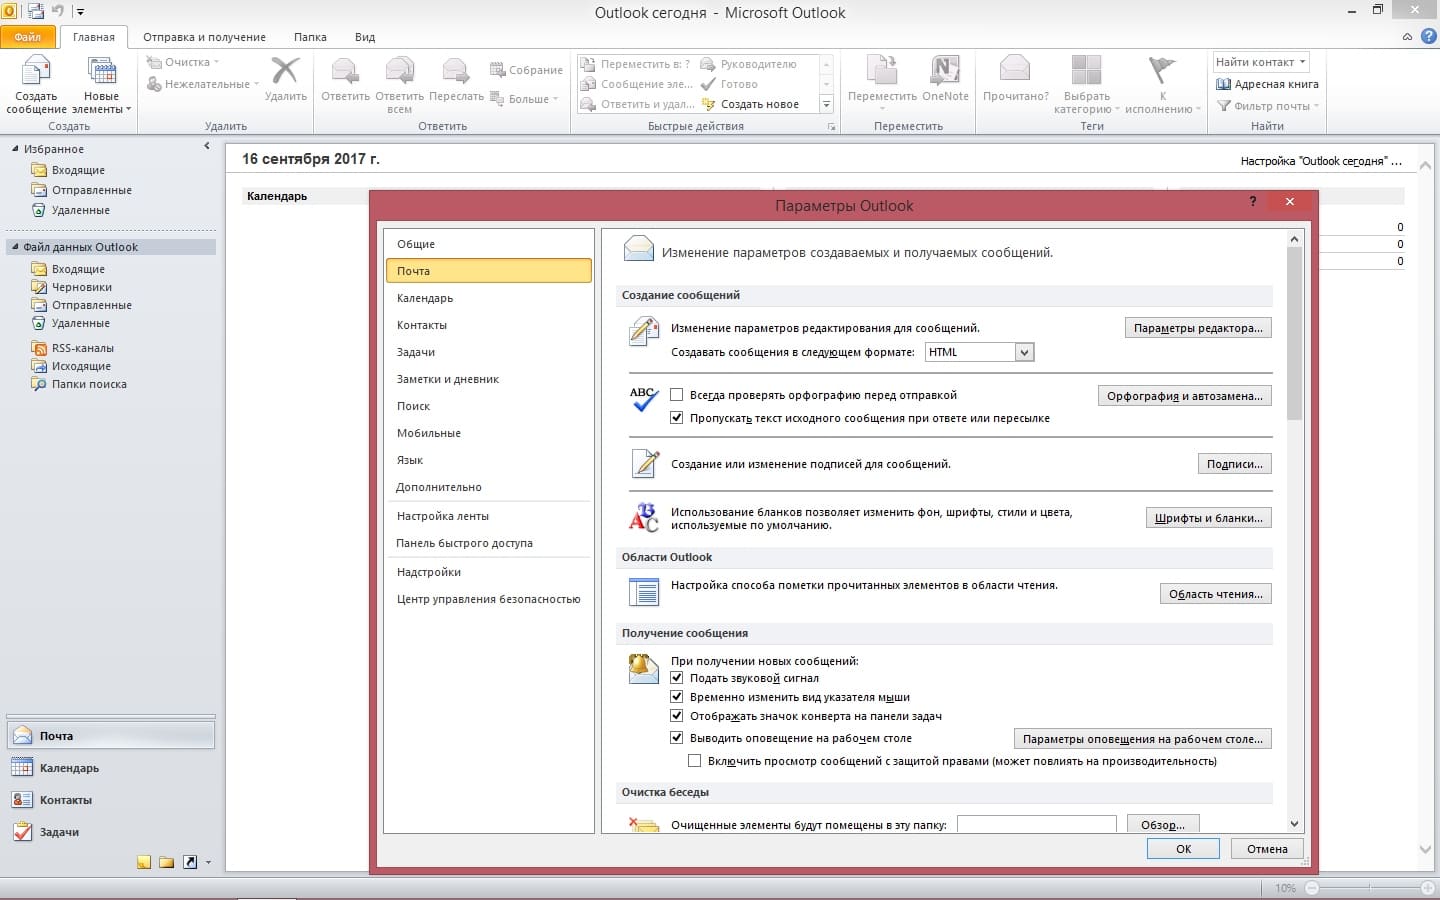The image size is (1440, 900).
Task: Open the Address book (Адресная книга)
Action: (x=1267, y=84)
